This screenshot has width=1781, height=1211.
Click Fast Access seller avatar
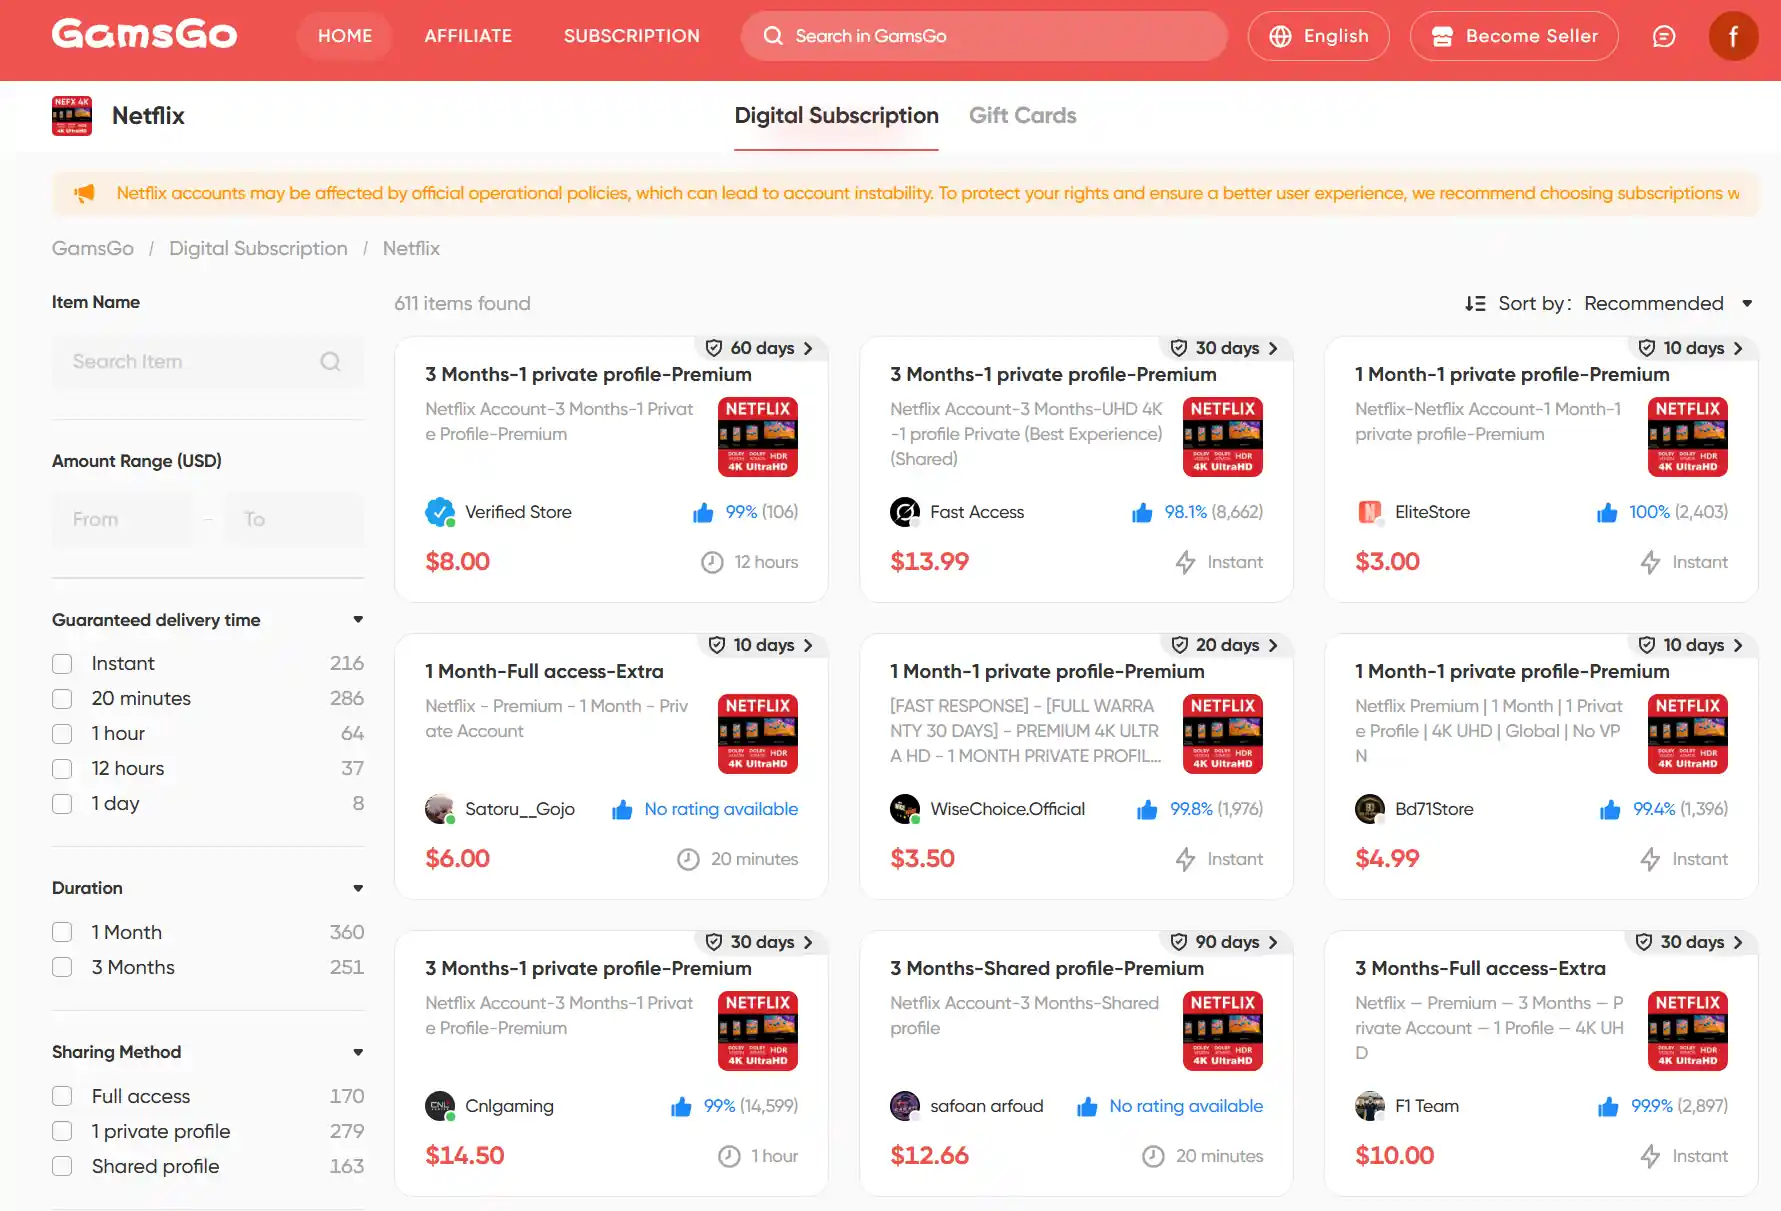click(905, 512)
